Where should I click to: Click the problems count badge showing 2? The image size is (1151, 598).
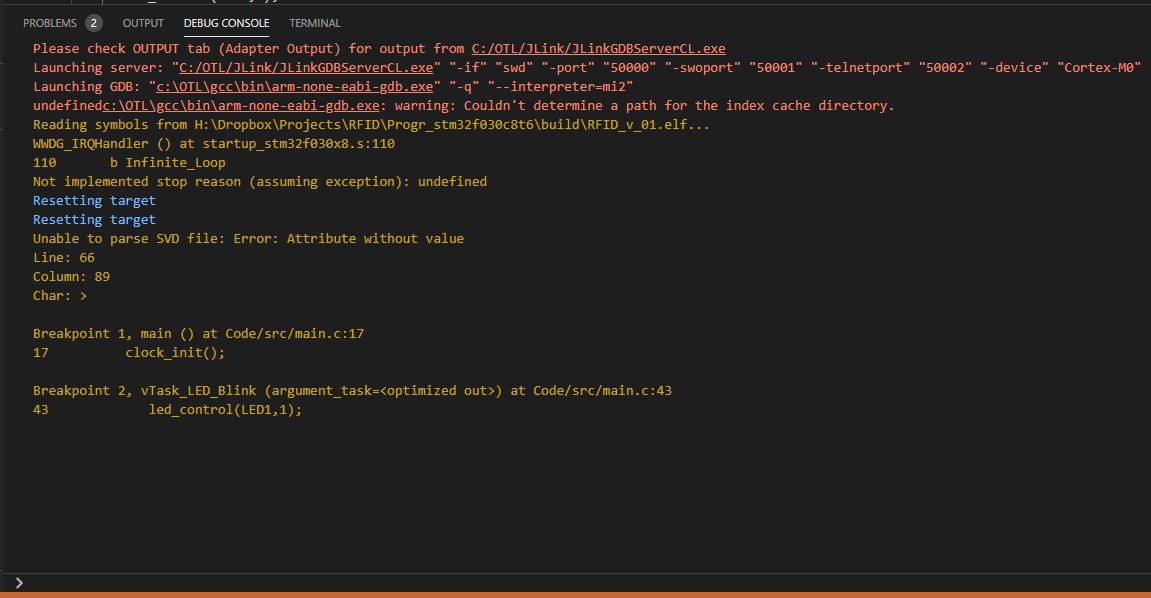pos(93,23)
